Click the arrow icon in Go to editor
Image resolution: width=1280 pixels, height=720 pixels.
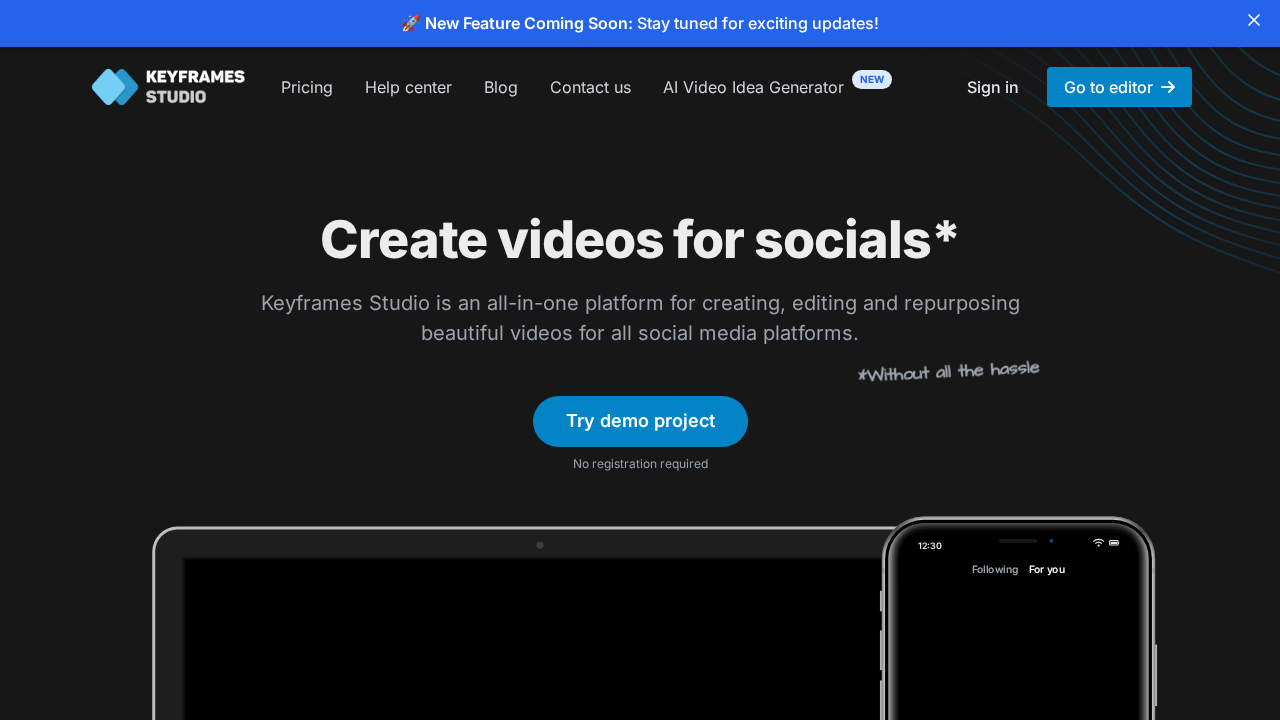pyautogui.click(x=1168, y=87)
